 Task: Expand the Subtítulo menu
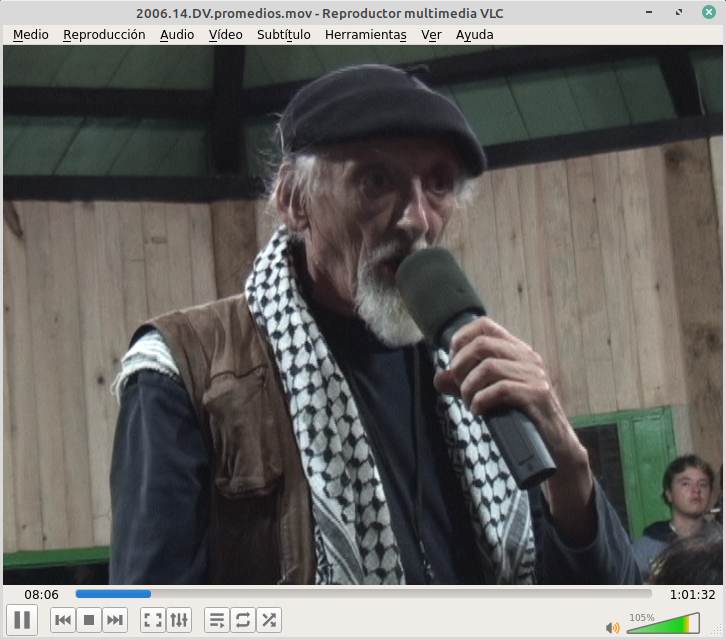(x=283, y=34)
